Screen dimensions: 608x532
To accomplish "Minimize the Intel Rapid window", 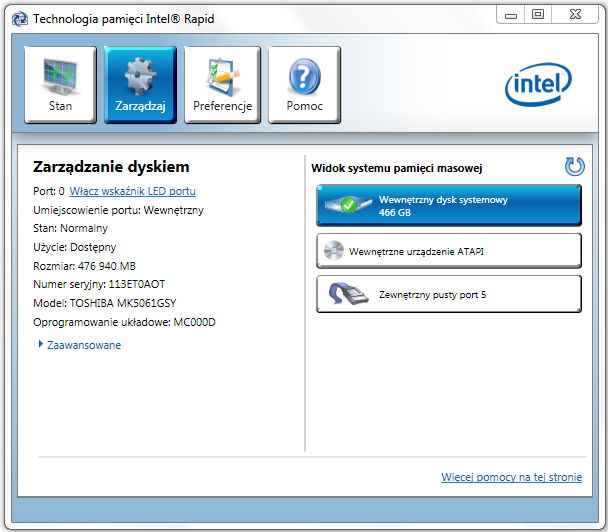I will tap(511, 15).
